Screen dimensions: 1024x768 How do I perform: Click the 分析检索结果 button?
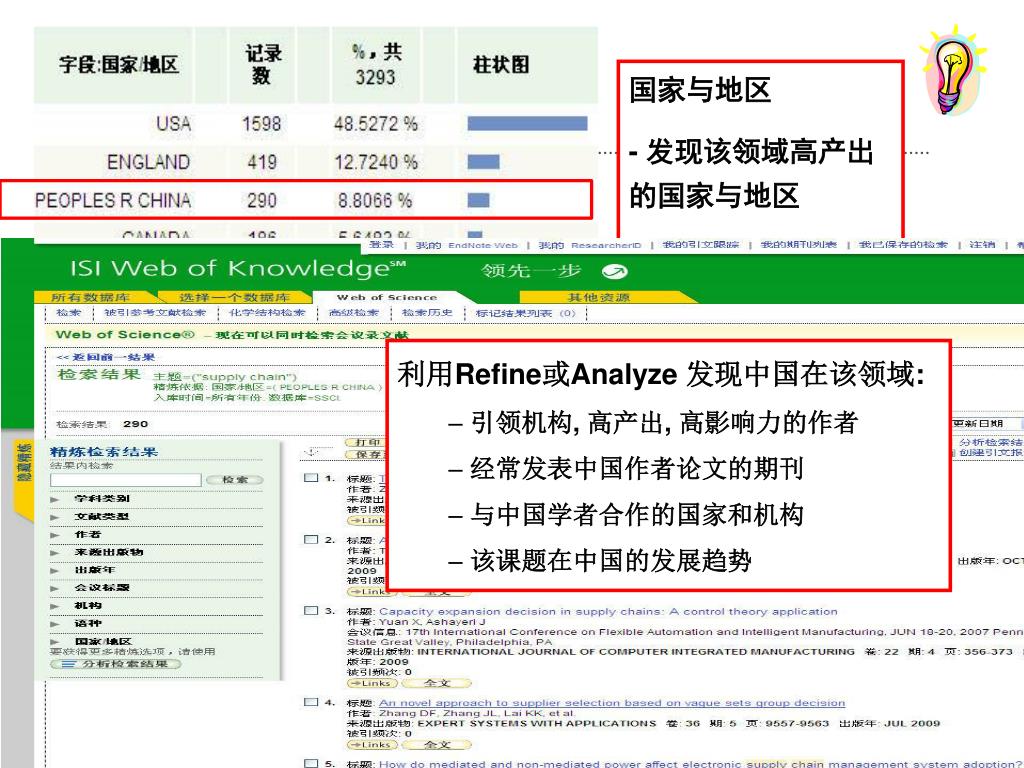[115, 664]
